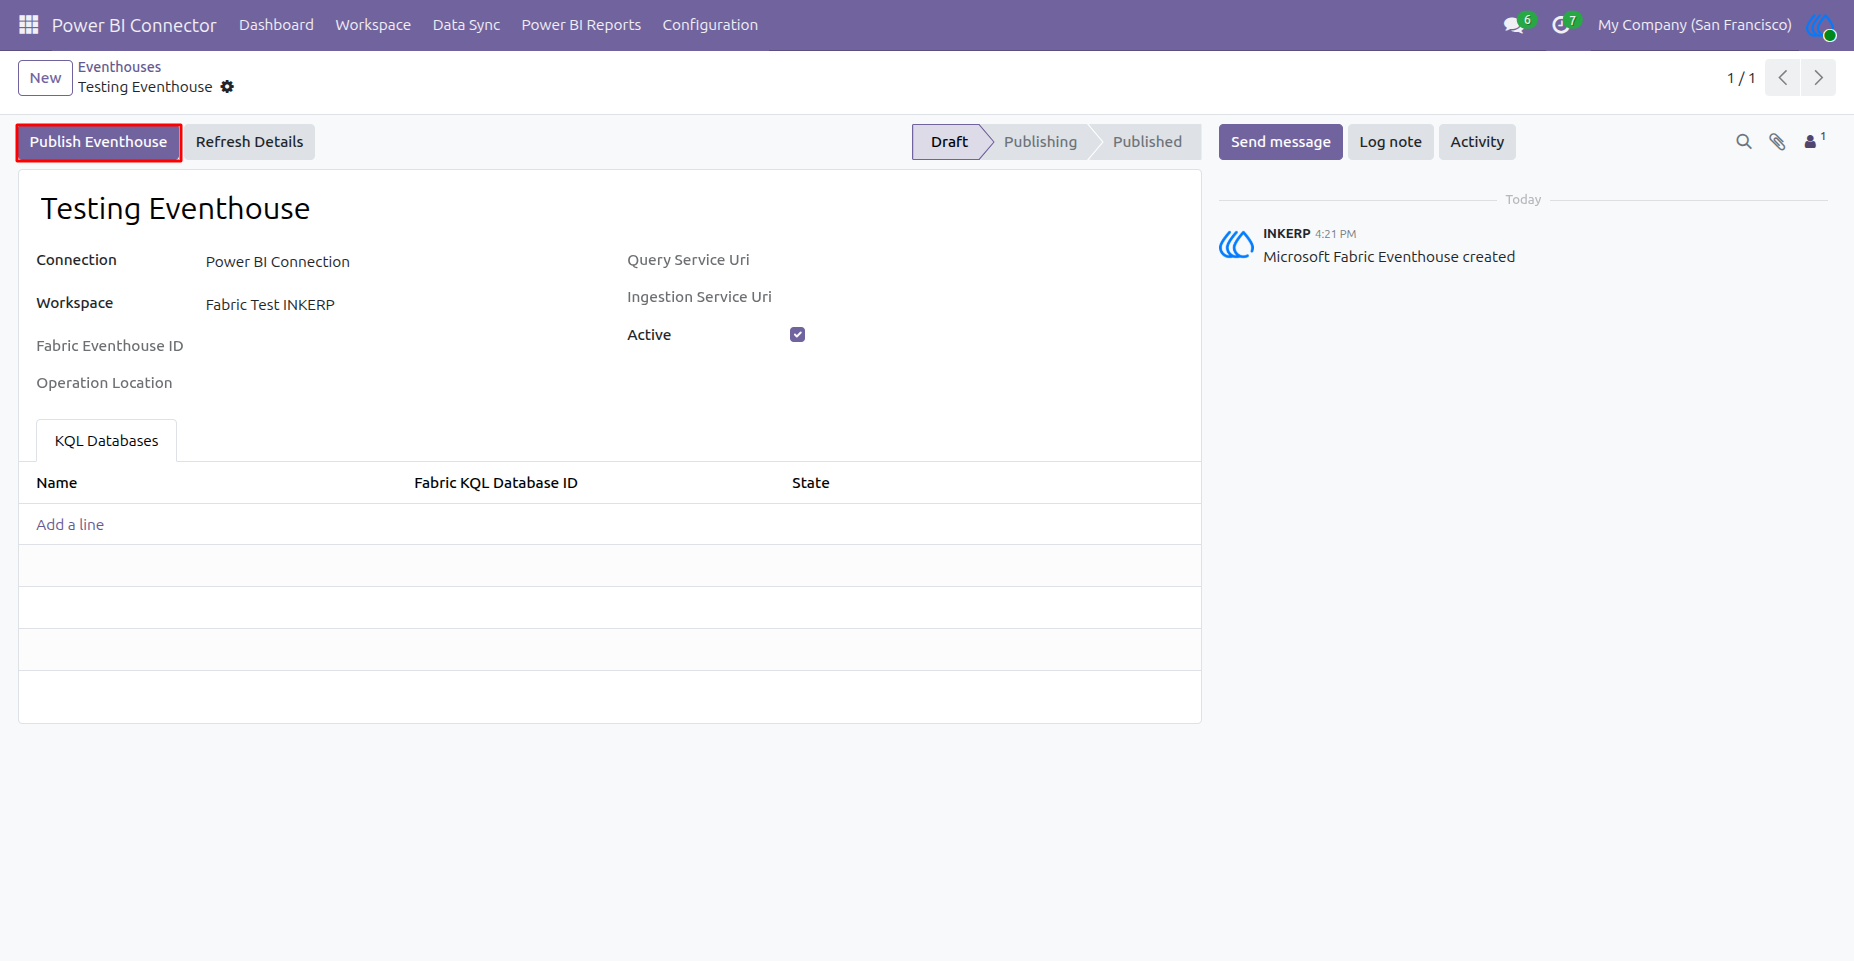Go to the previous record arrow

point(1783,78)
